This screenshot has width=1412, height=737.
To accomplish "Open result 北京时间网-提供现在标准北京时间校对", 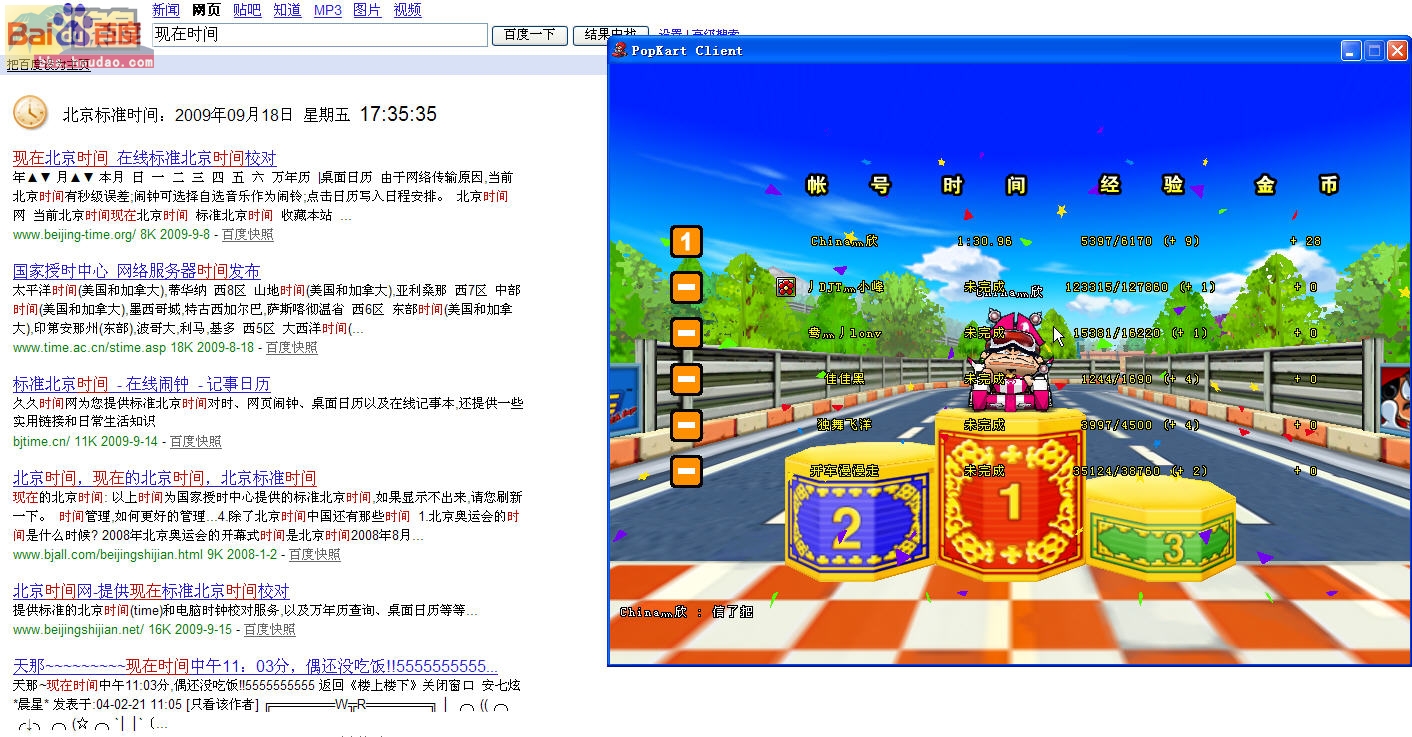I will click(151, 591).
